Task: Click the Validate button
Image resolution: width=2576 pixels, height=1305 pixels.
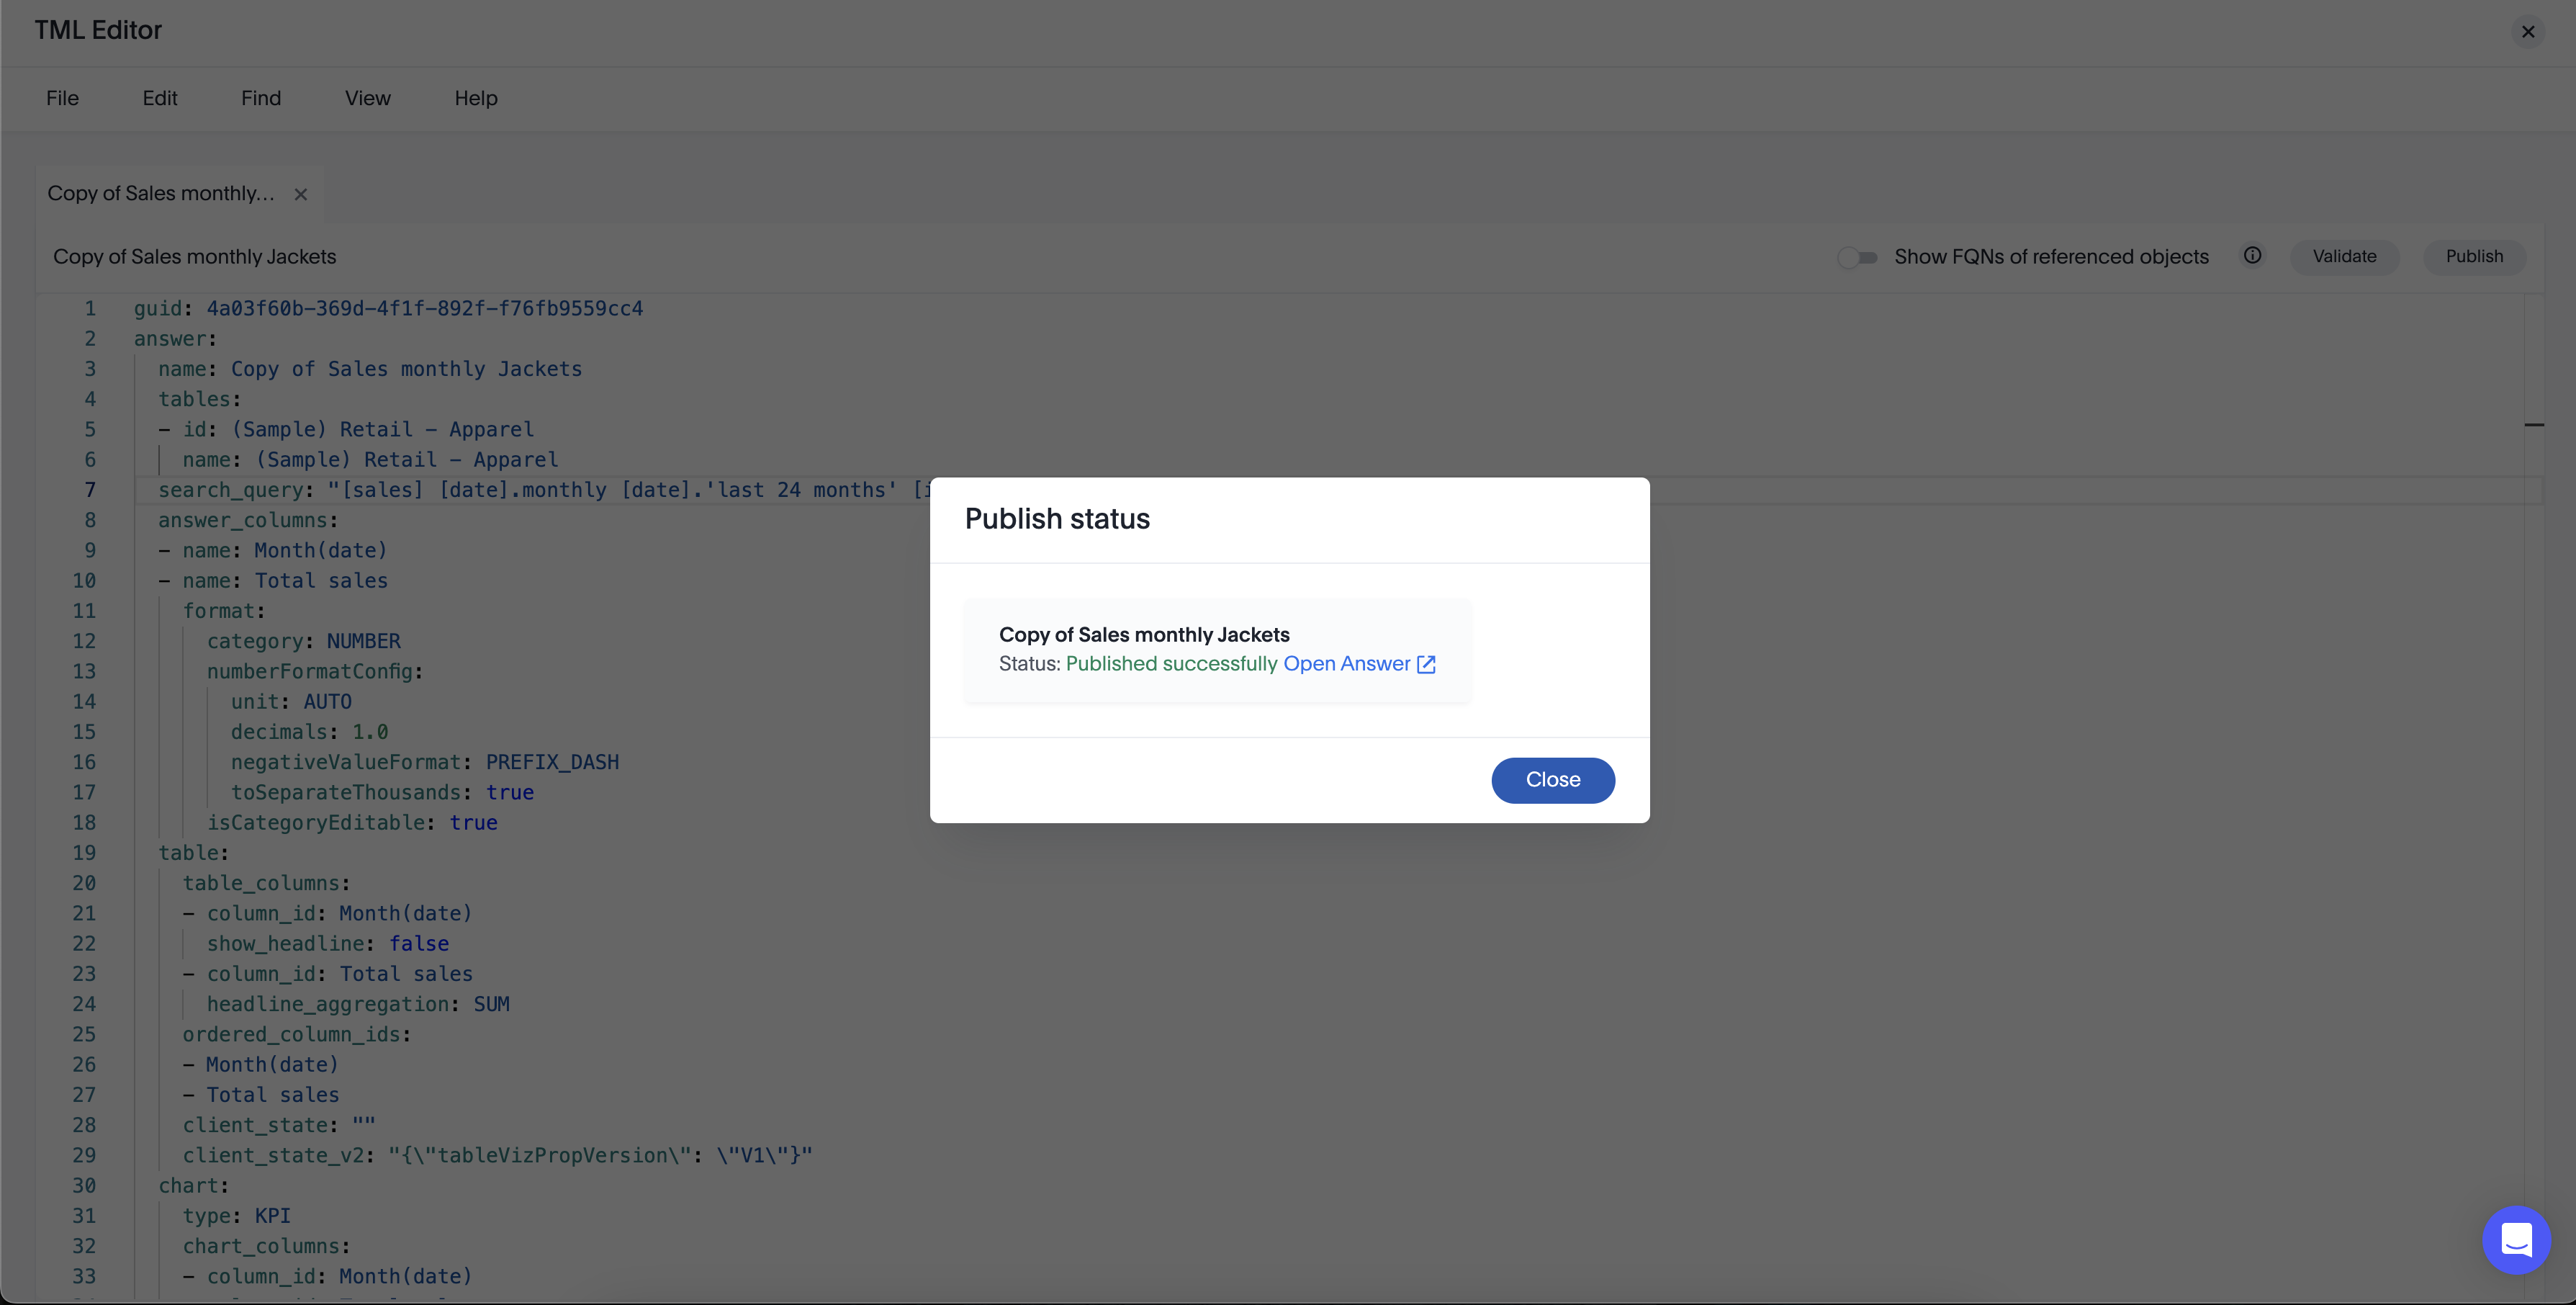Action: coord(2345,256)
